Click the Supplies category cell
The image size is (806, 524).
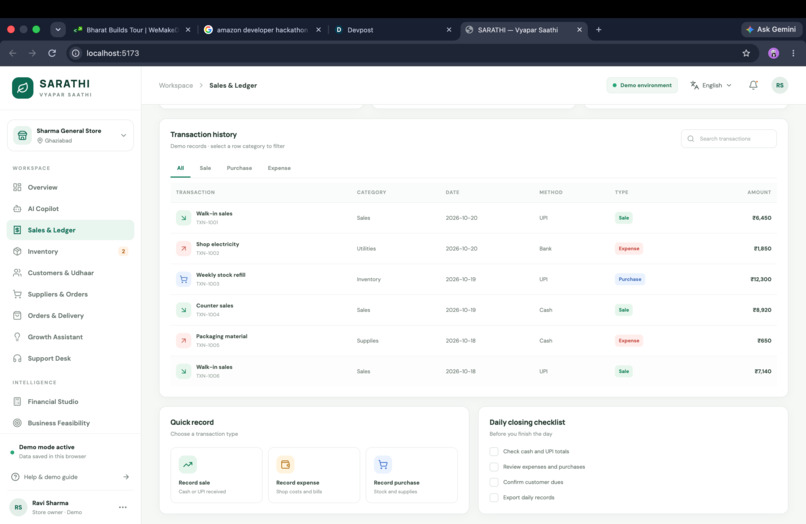tap(368, 340)
